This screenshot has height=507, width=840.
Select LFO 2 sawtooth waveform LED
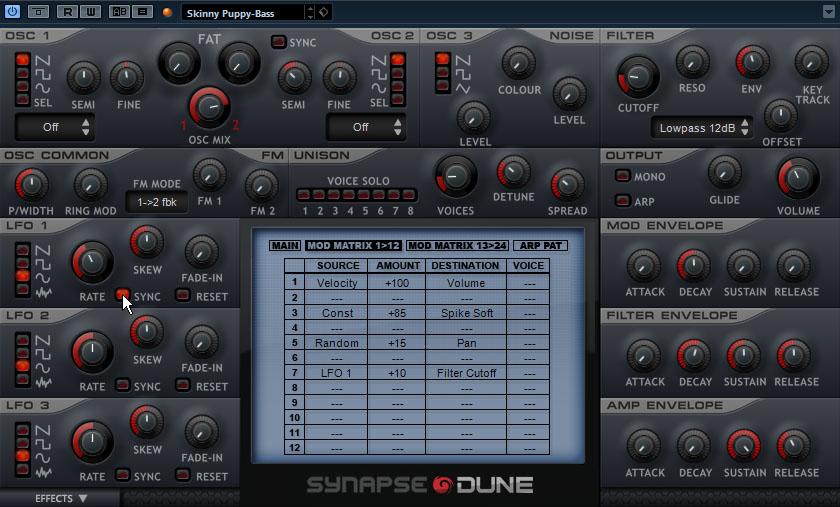[x=22, y=340]
